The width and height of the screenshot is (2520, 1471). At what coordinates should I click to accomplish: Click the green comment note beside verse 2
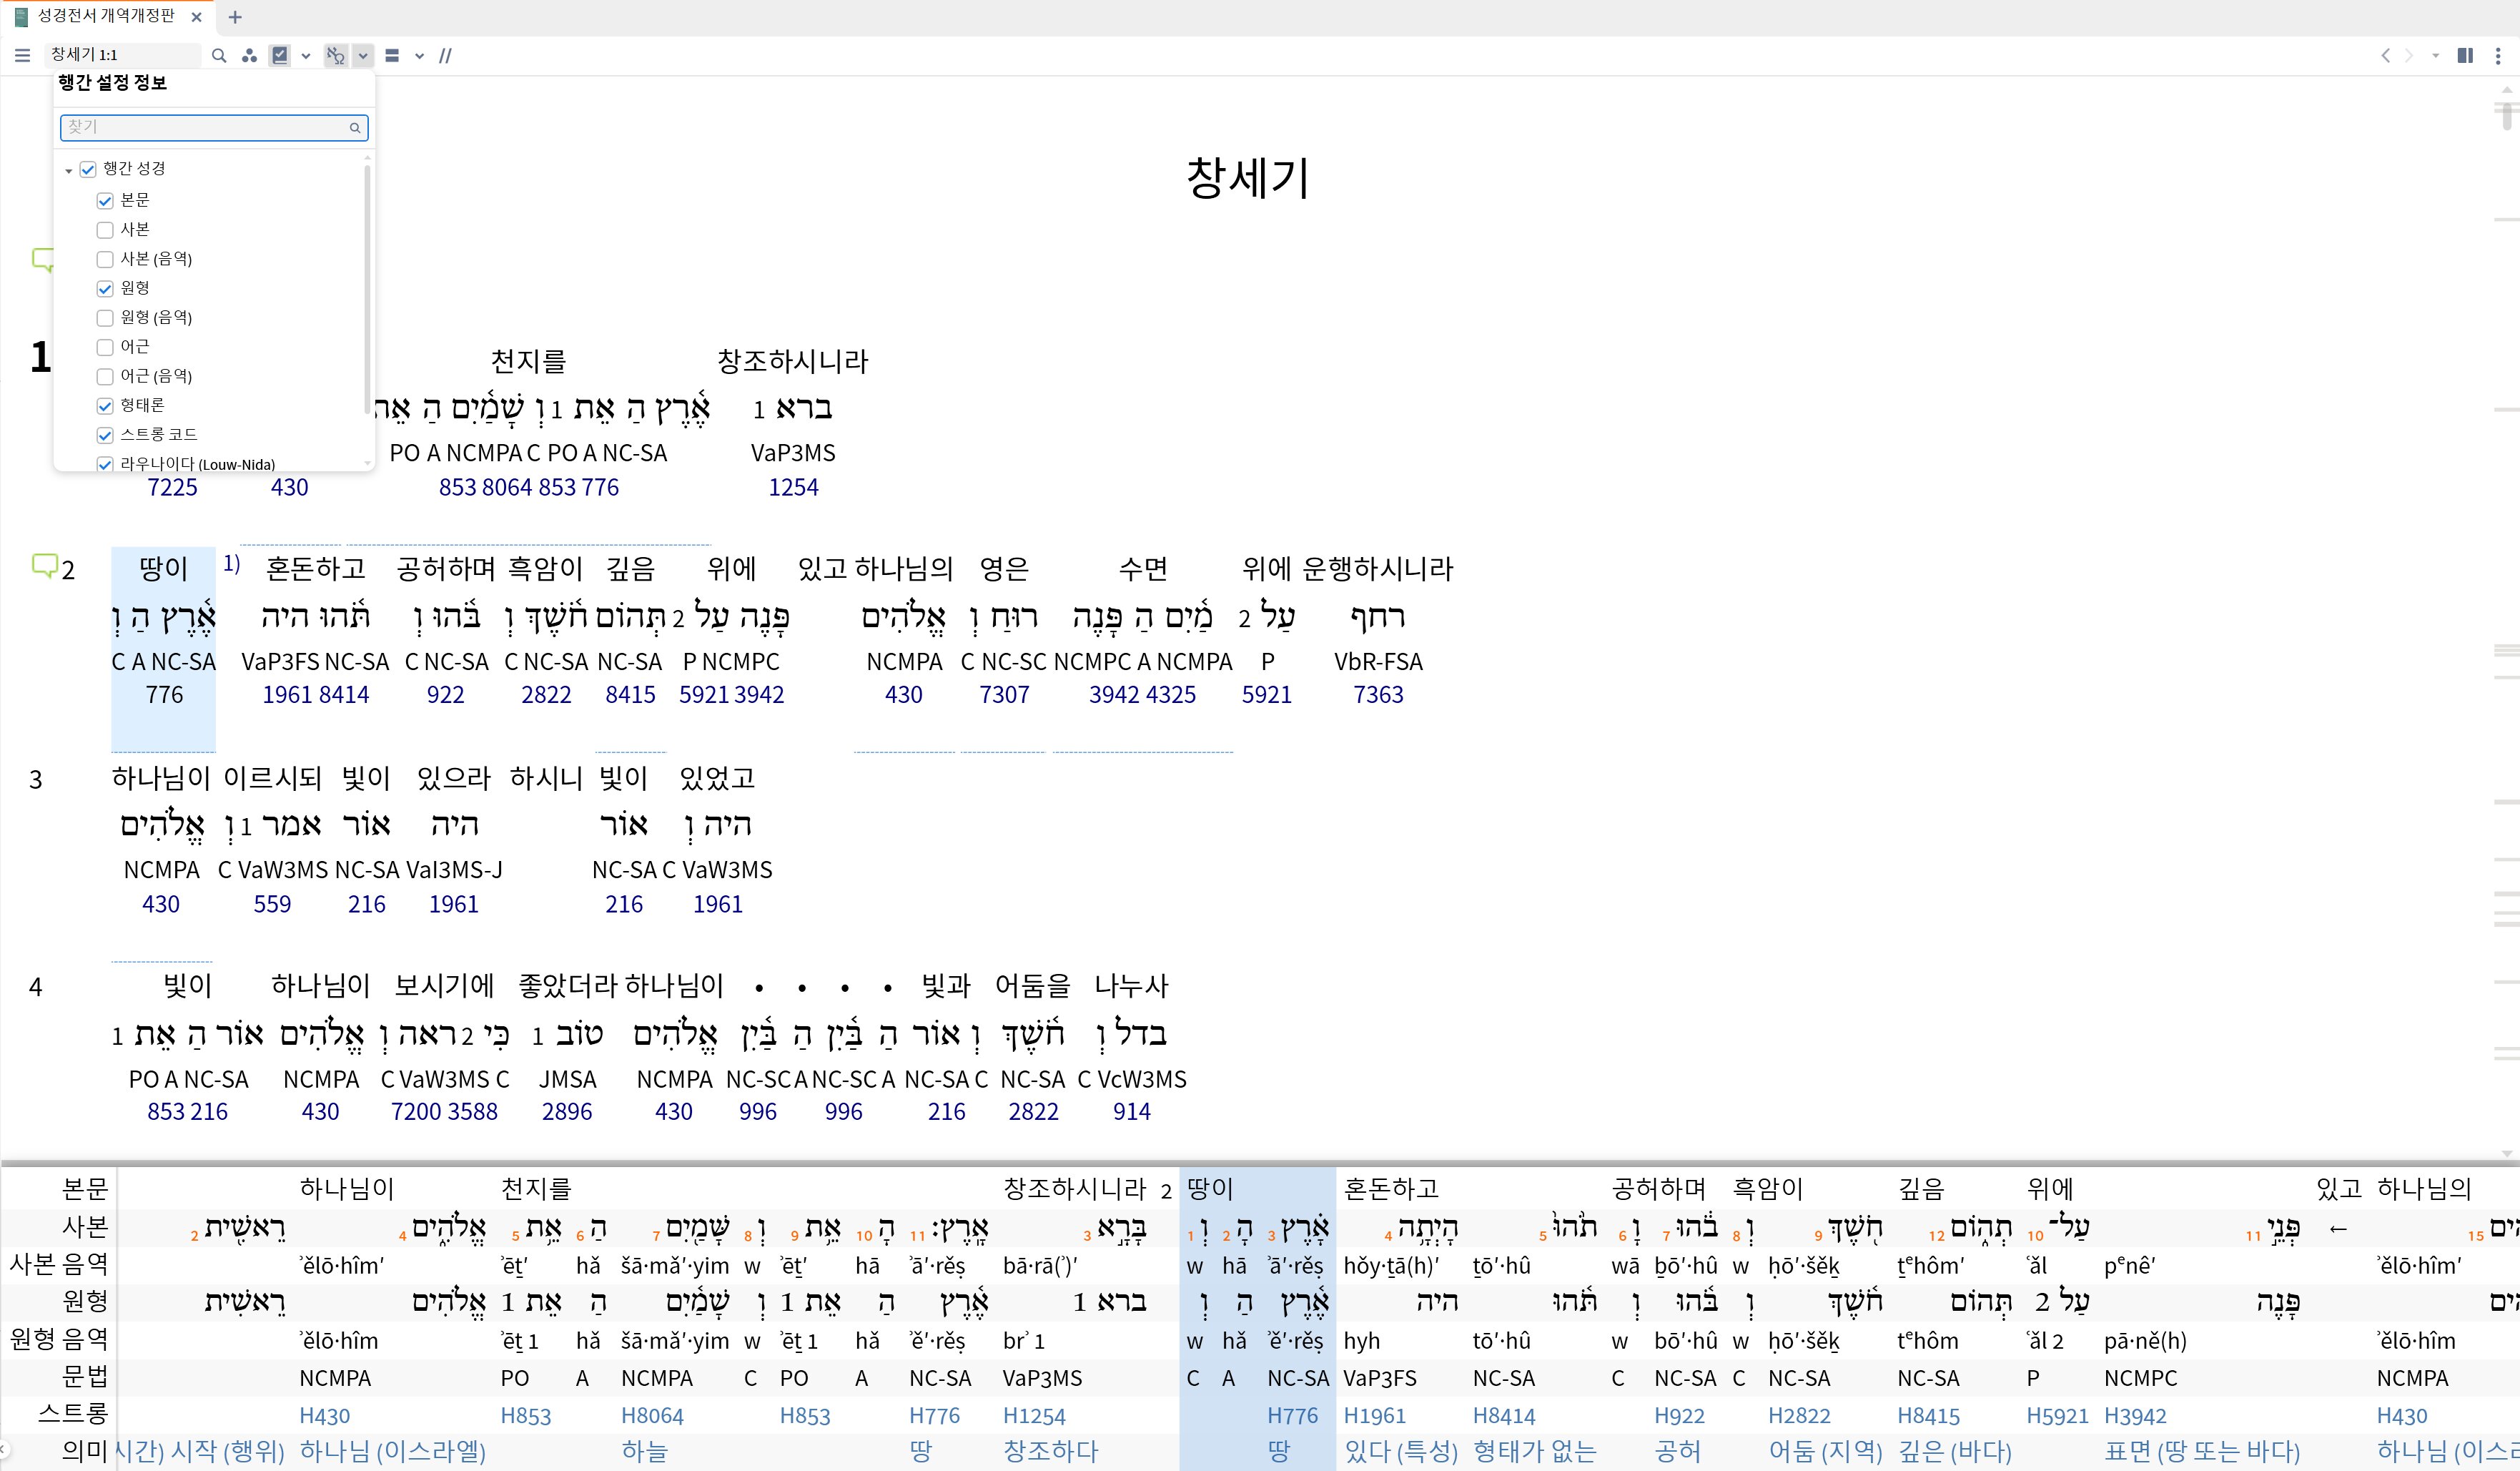[x=44, y=566]
